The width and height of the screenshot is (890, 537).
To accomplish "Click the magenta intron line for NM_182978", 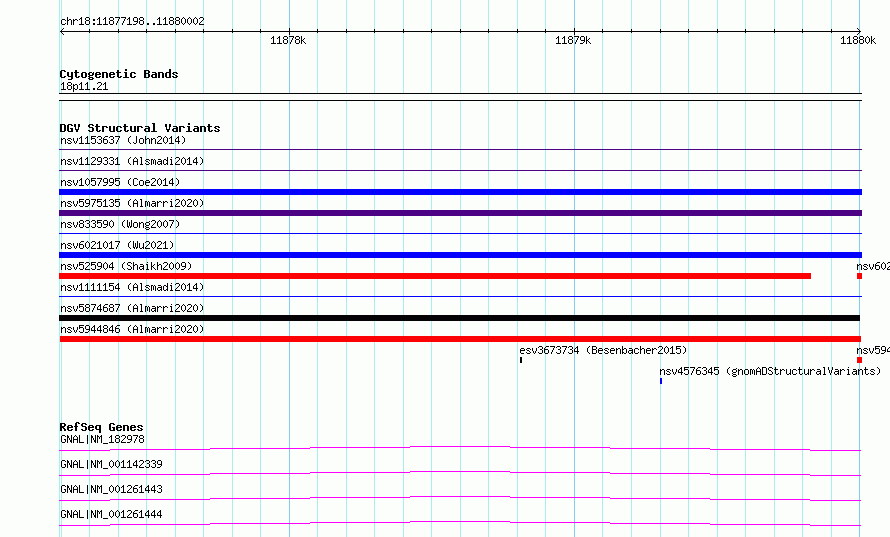I will [x=460, y=448].
